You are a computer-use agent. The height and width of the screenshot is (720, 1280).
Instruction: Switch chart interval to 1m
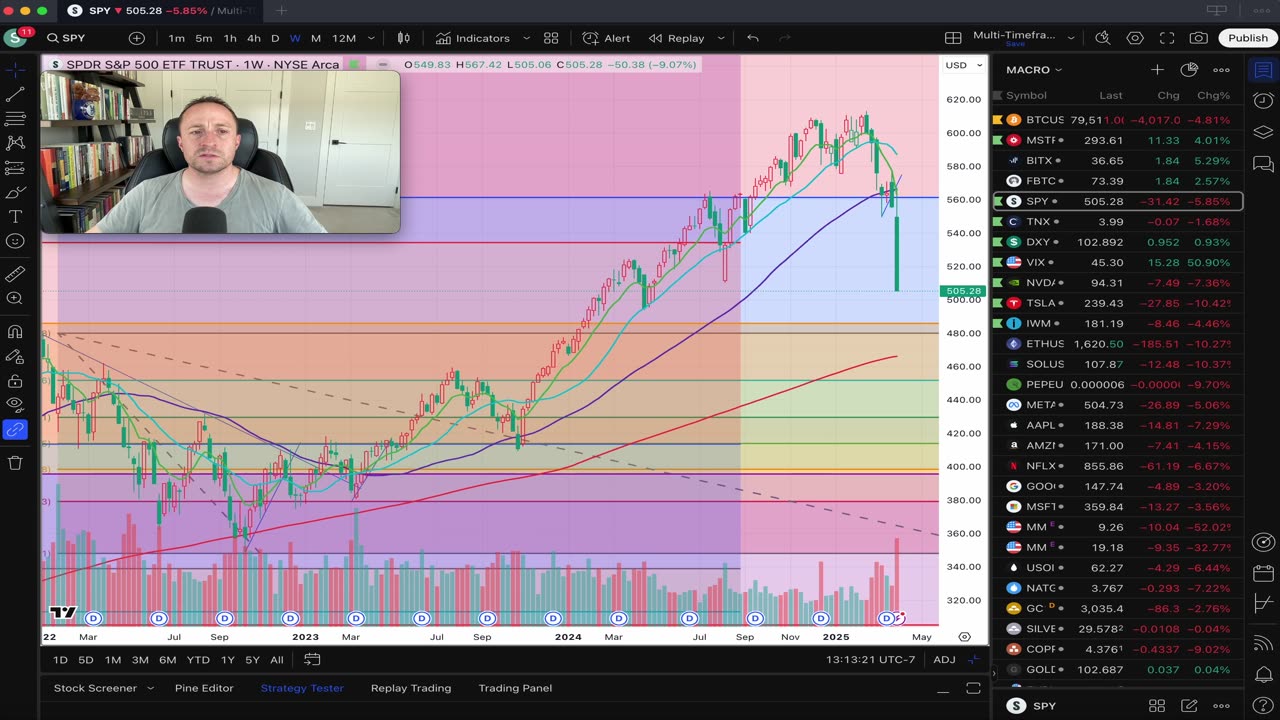click(176, 38)
